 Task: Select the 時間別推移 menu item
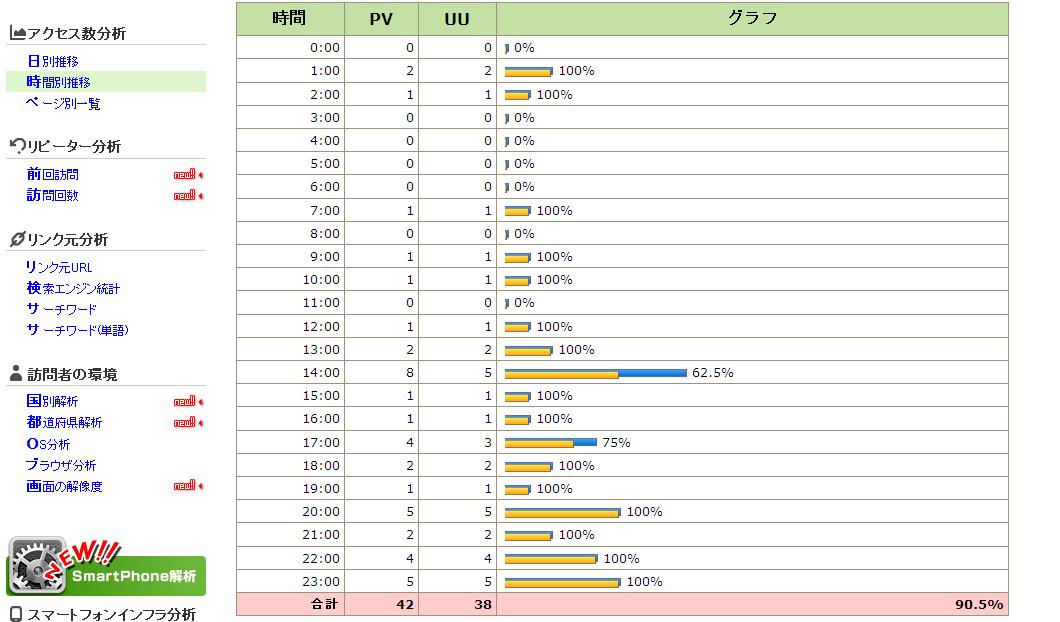click(x=58, y=82)
